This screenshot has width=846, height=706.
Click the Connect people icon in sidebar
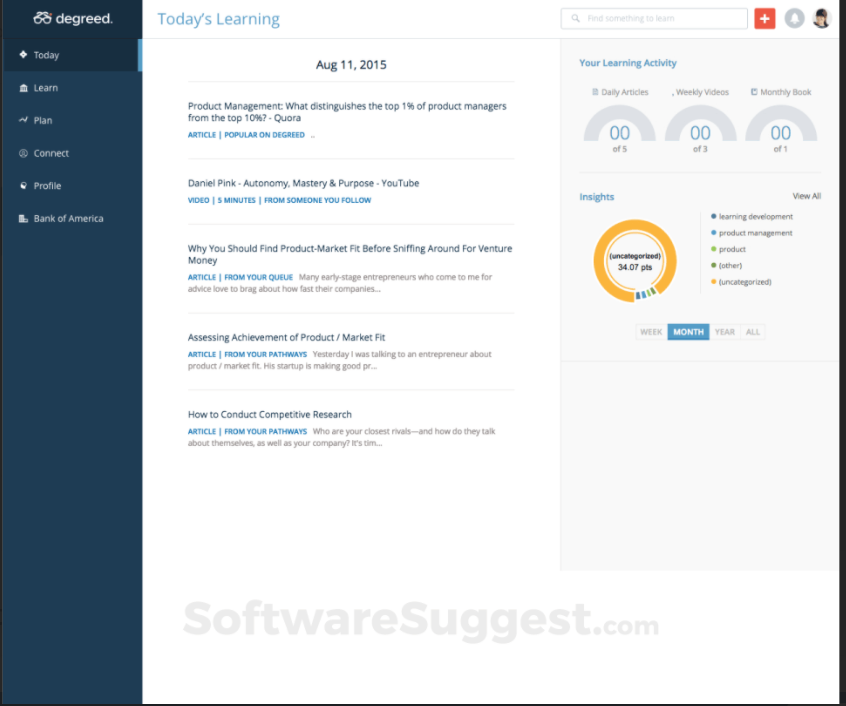point(23,153)
